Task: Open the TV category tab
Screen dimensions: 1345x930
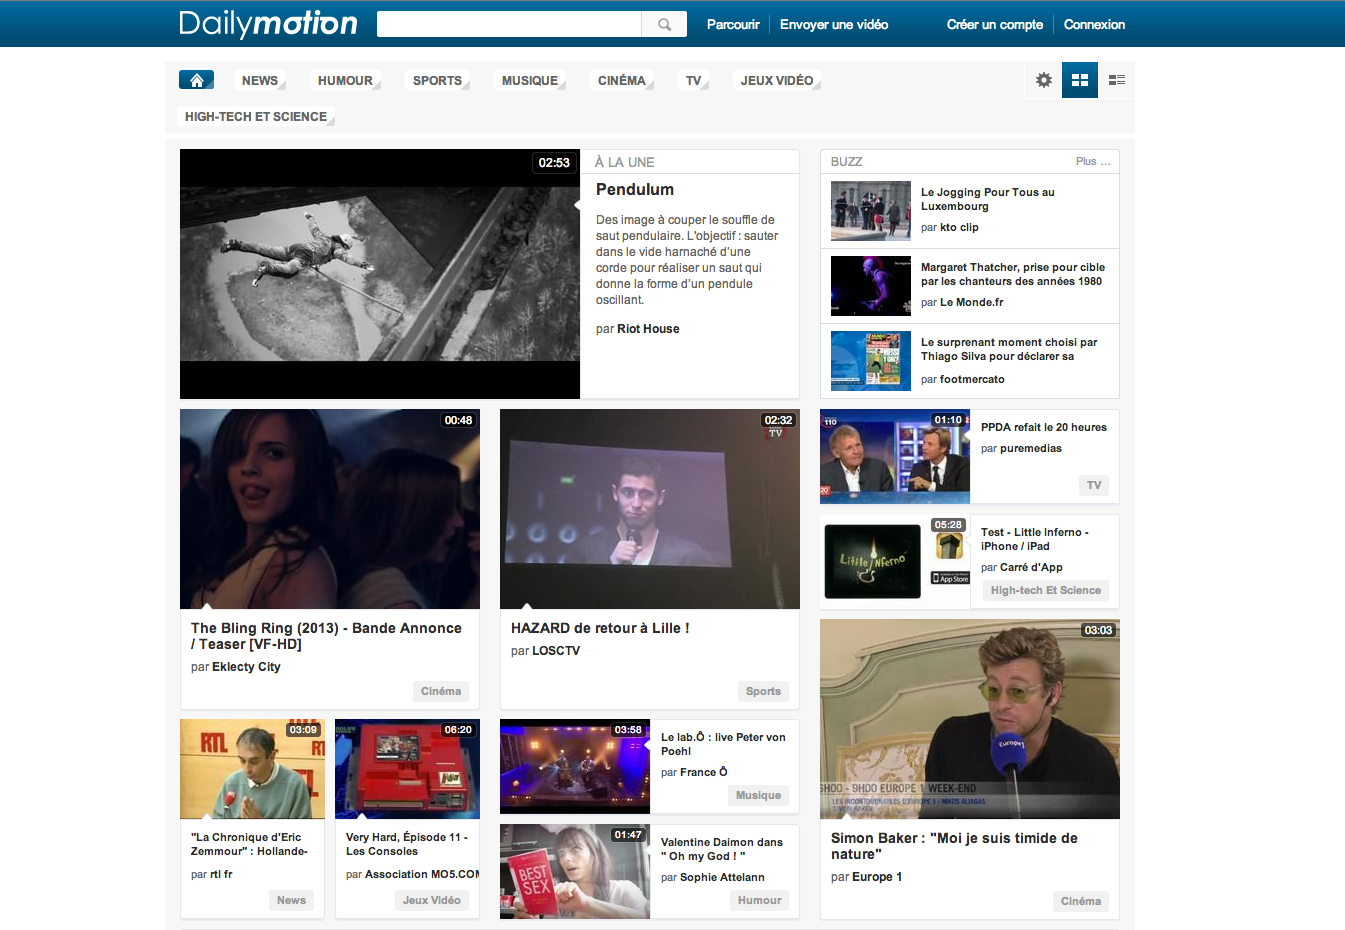Action: (x=693, y=80)
